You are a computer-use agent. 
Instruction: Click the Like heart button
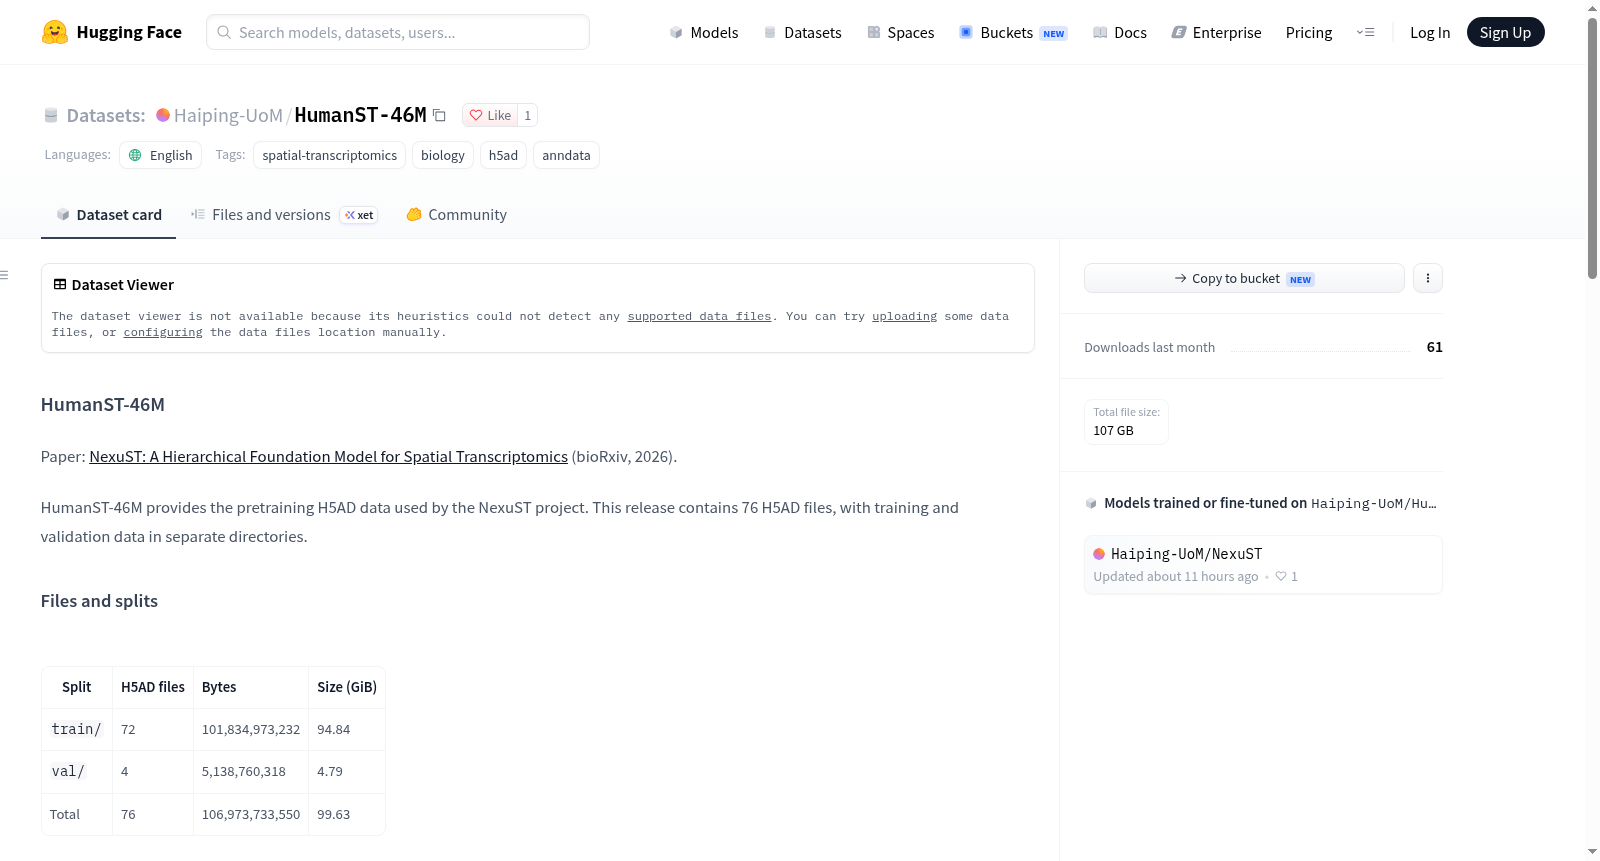tap(490, 115)
